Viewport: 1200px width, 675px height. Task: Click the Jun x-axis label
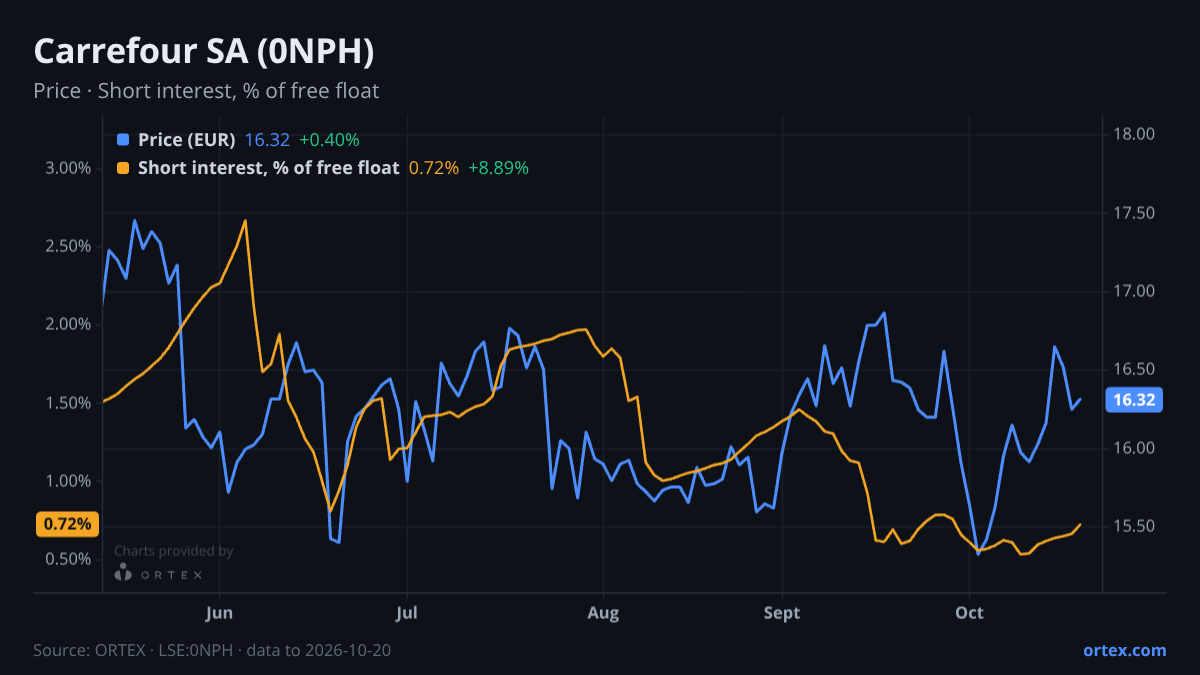[218, 613]
